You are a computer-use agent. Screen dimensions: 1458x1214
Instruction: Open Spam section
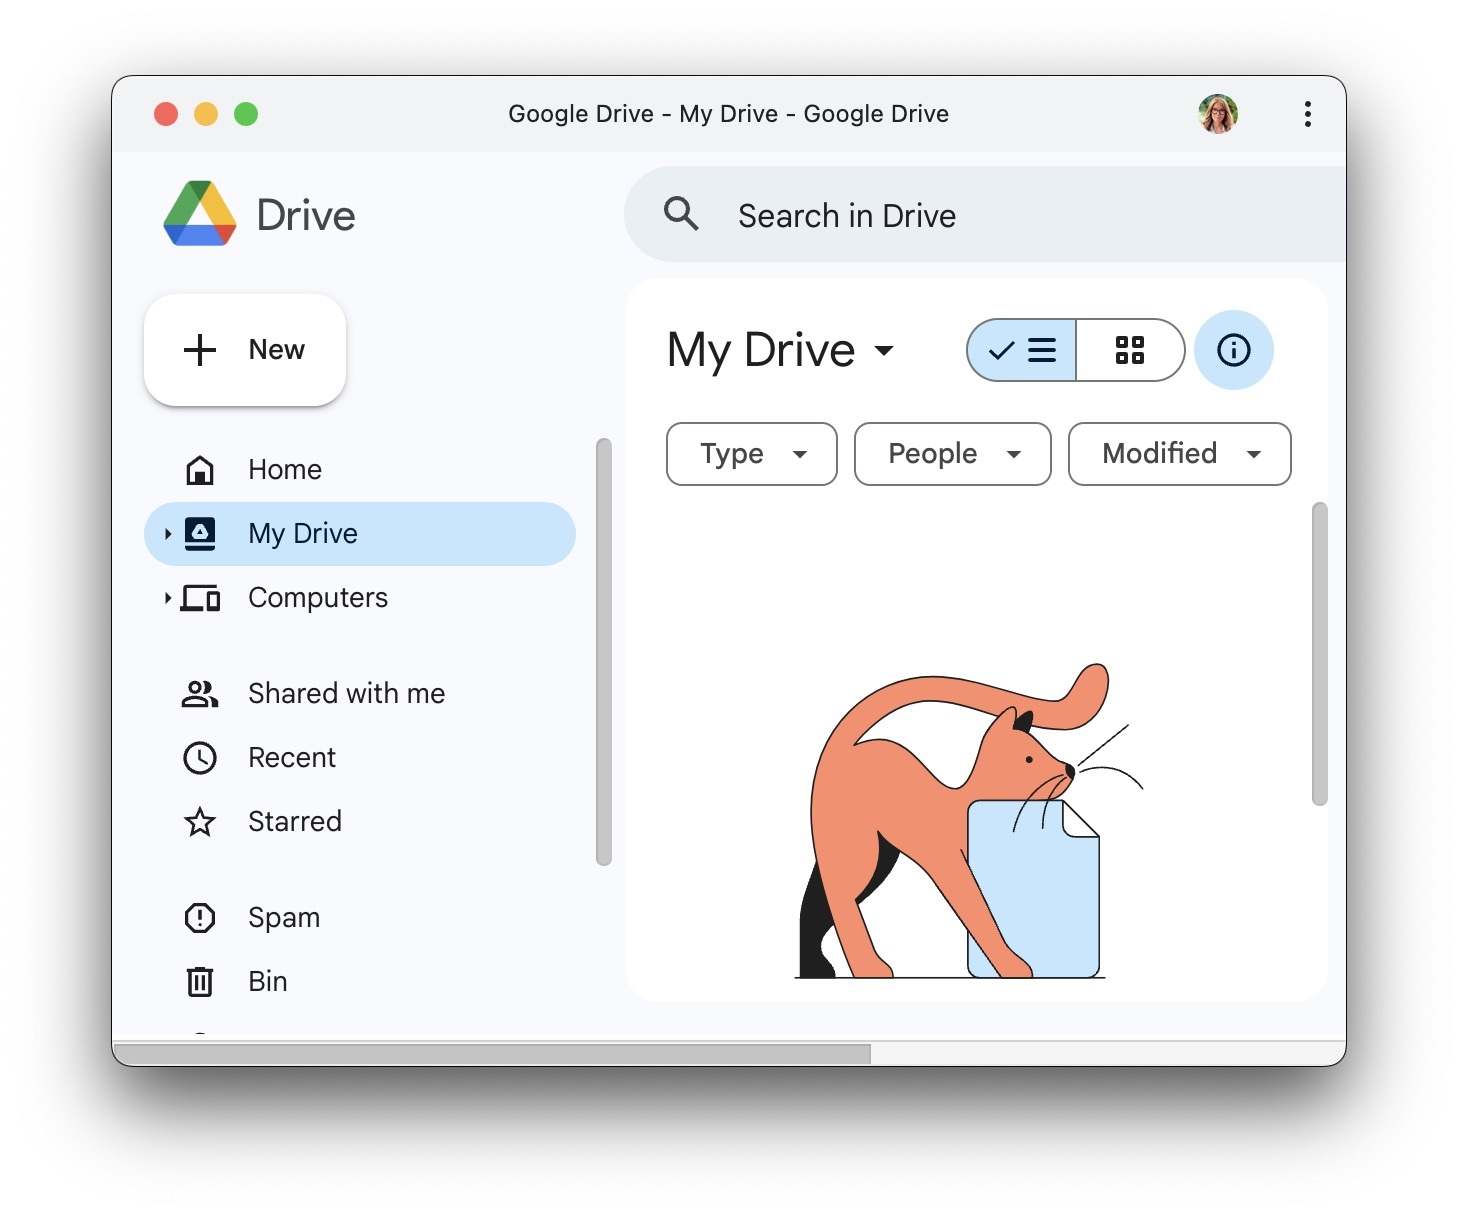coord(360,918)
